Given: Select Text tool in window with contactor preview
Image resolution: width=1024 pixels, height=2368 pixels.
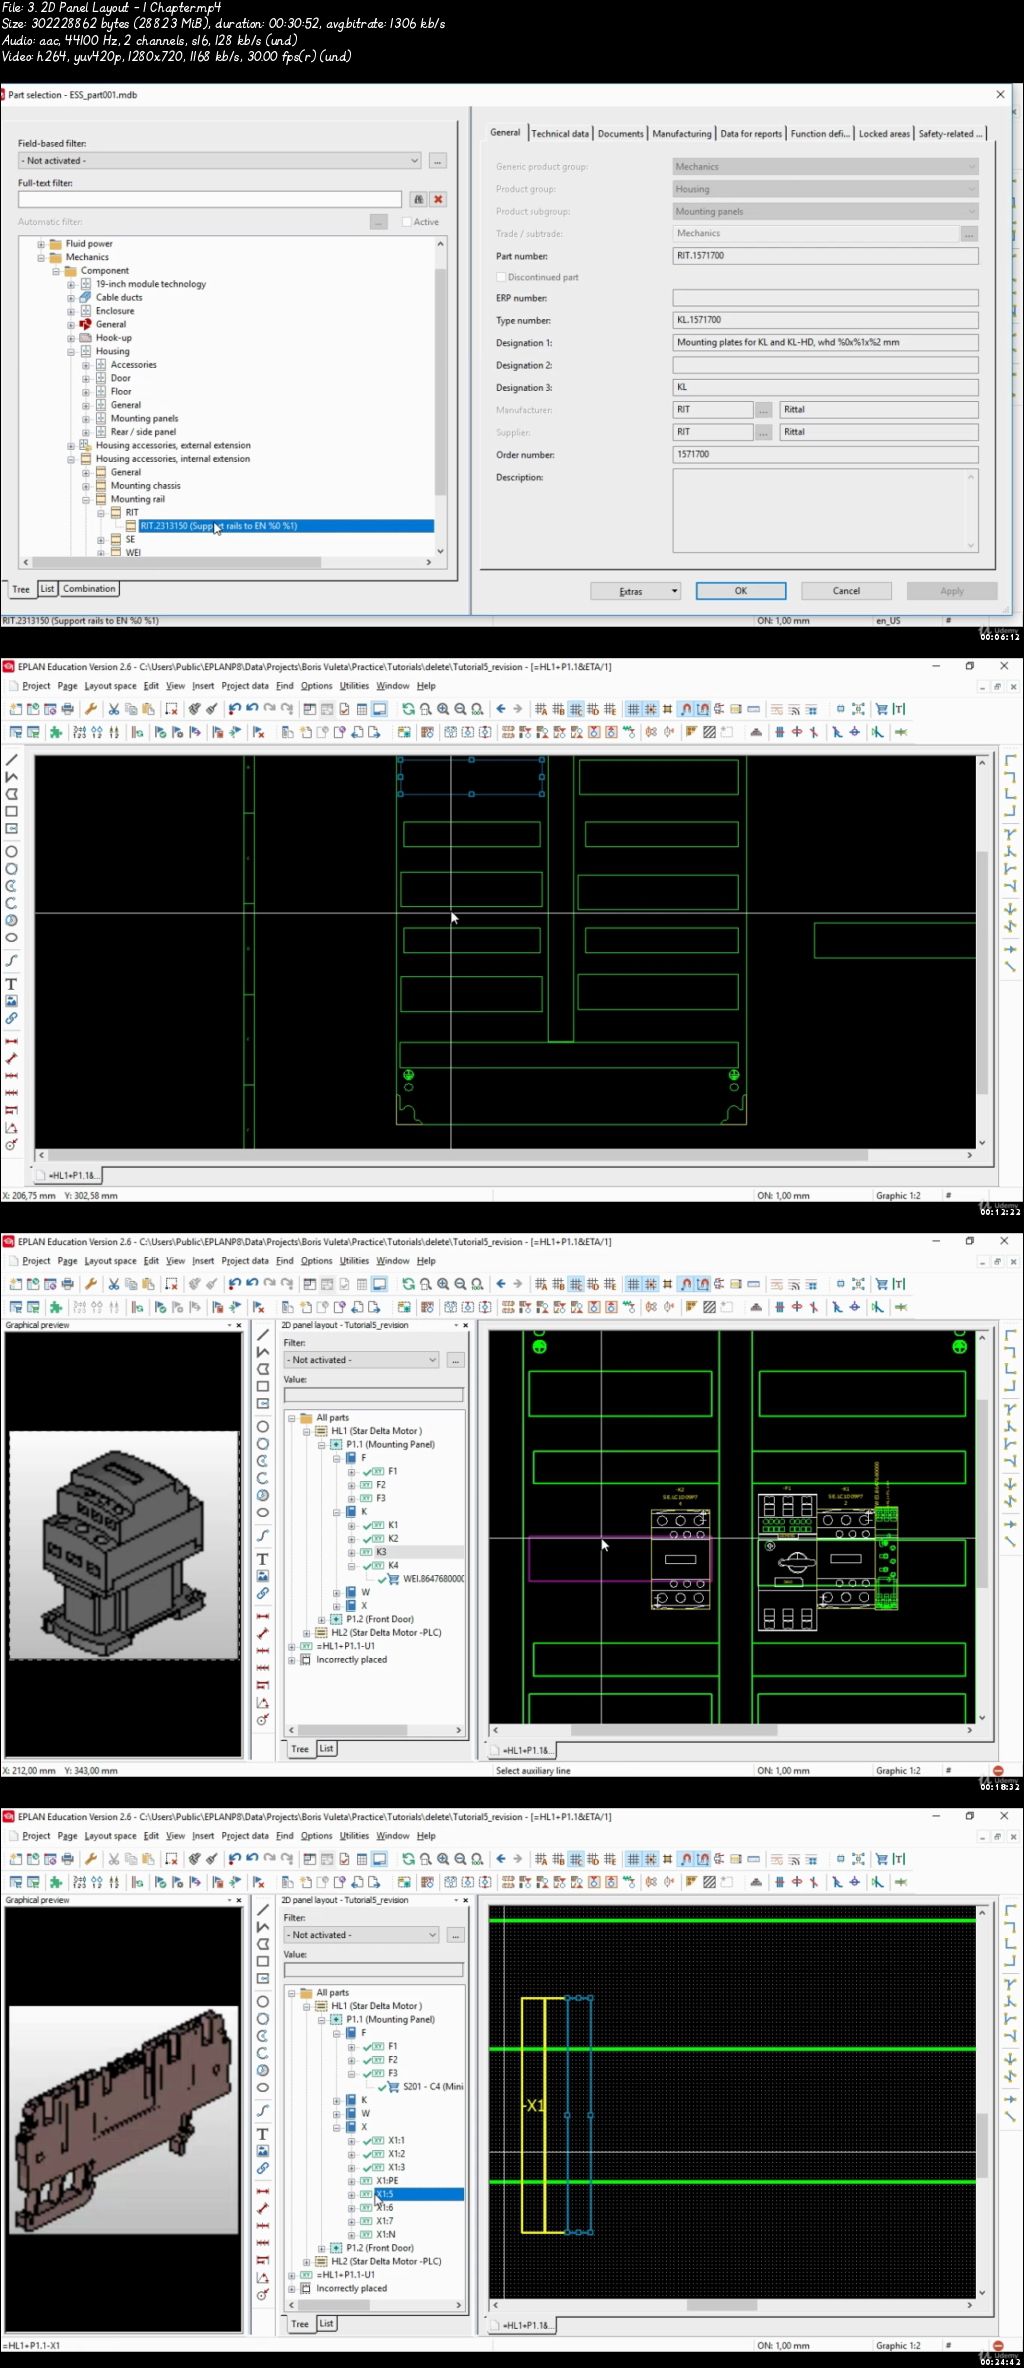Looking at the screenshot, I should tap(263, 1559).
